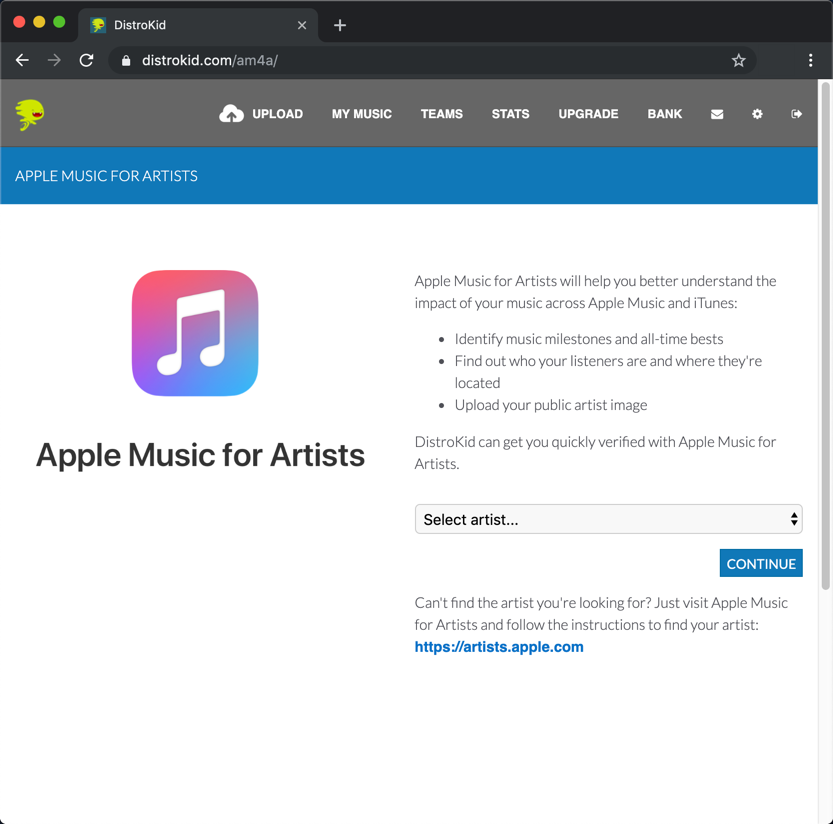
Task: Click the sign out icon
Action: (x=796, y=114)
